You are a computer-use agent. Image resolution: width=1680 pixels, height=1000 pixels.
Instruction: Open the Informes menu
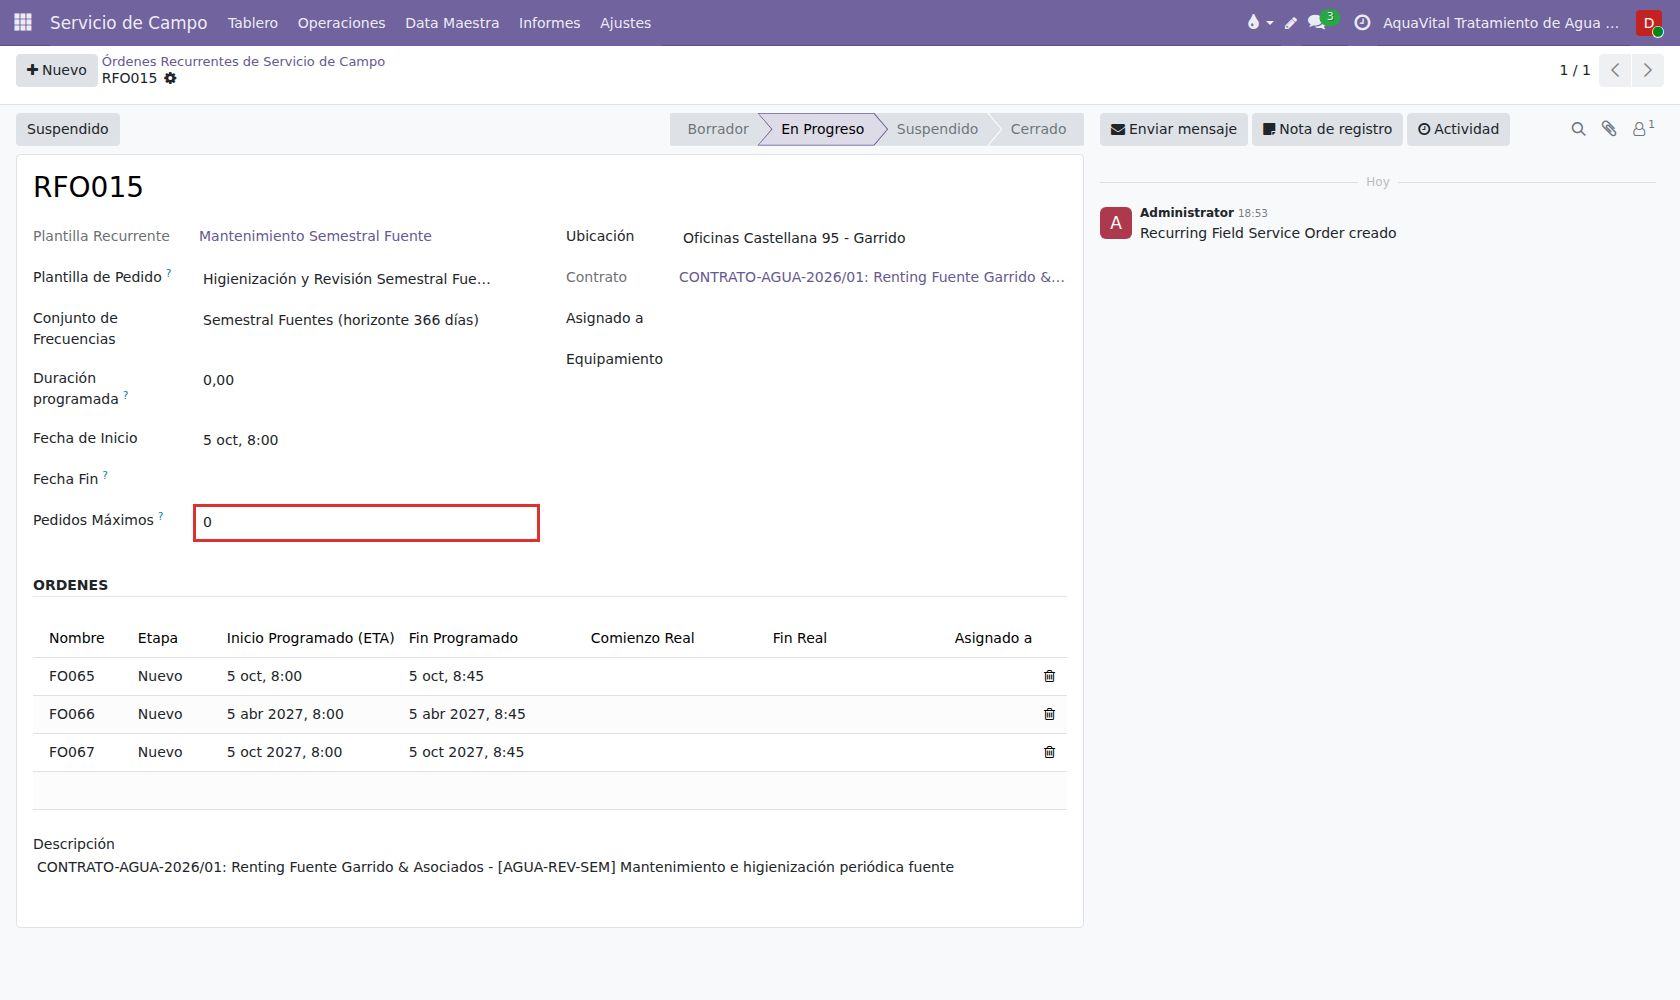549,22
